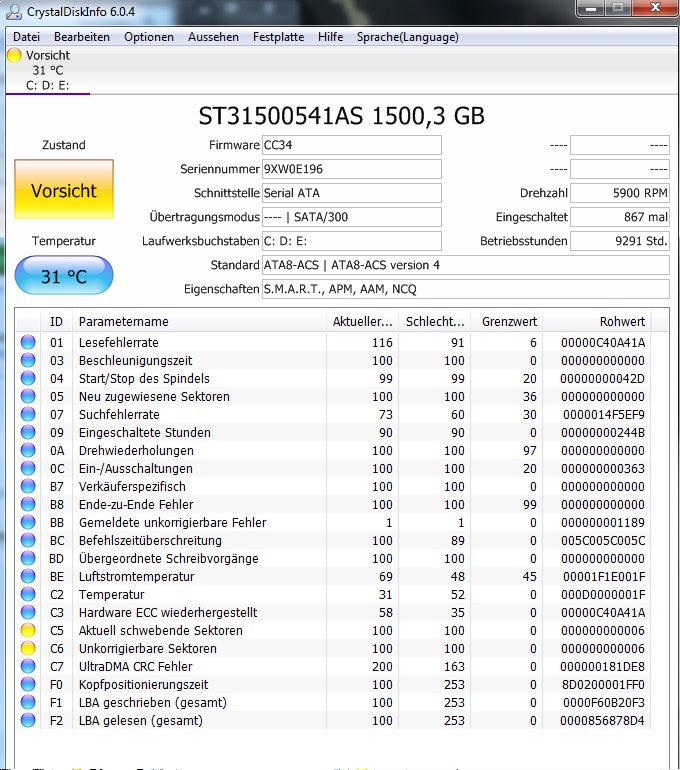Click the status orb for Übergeordnete Schreibvorgänge
Image resolution: width=680 pixels, height=770 pixels.
28,558
